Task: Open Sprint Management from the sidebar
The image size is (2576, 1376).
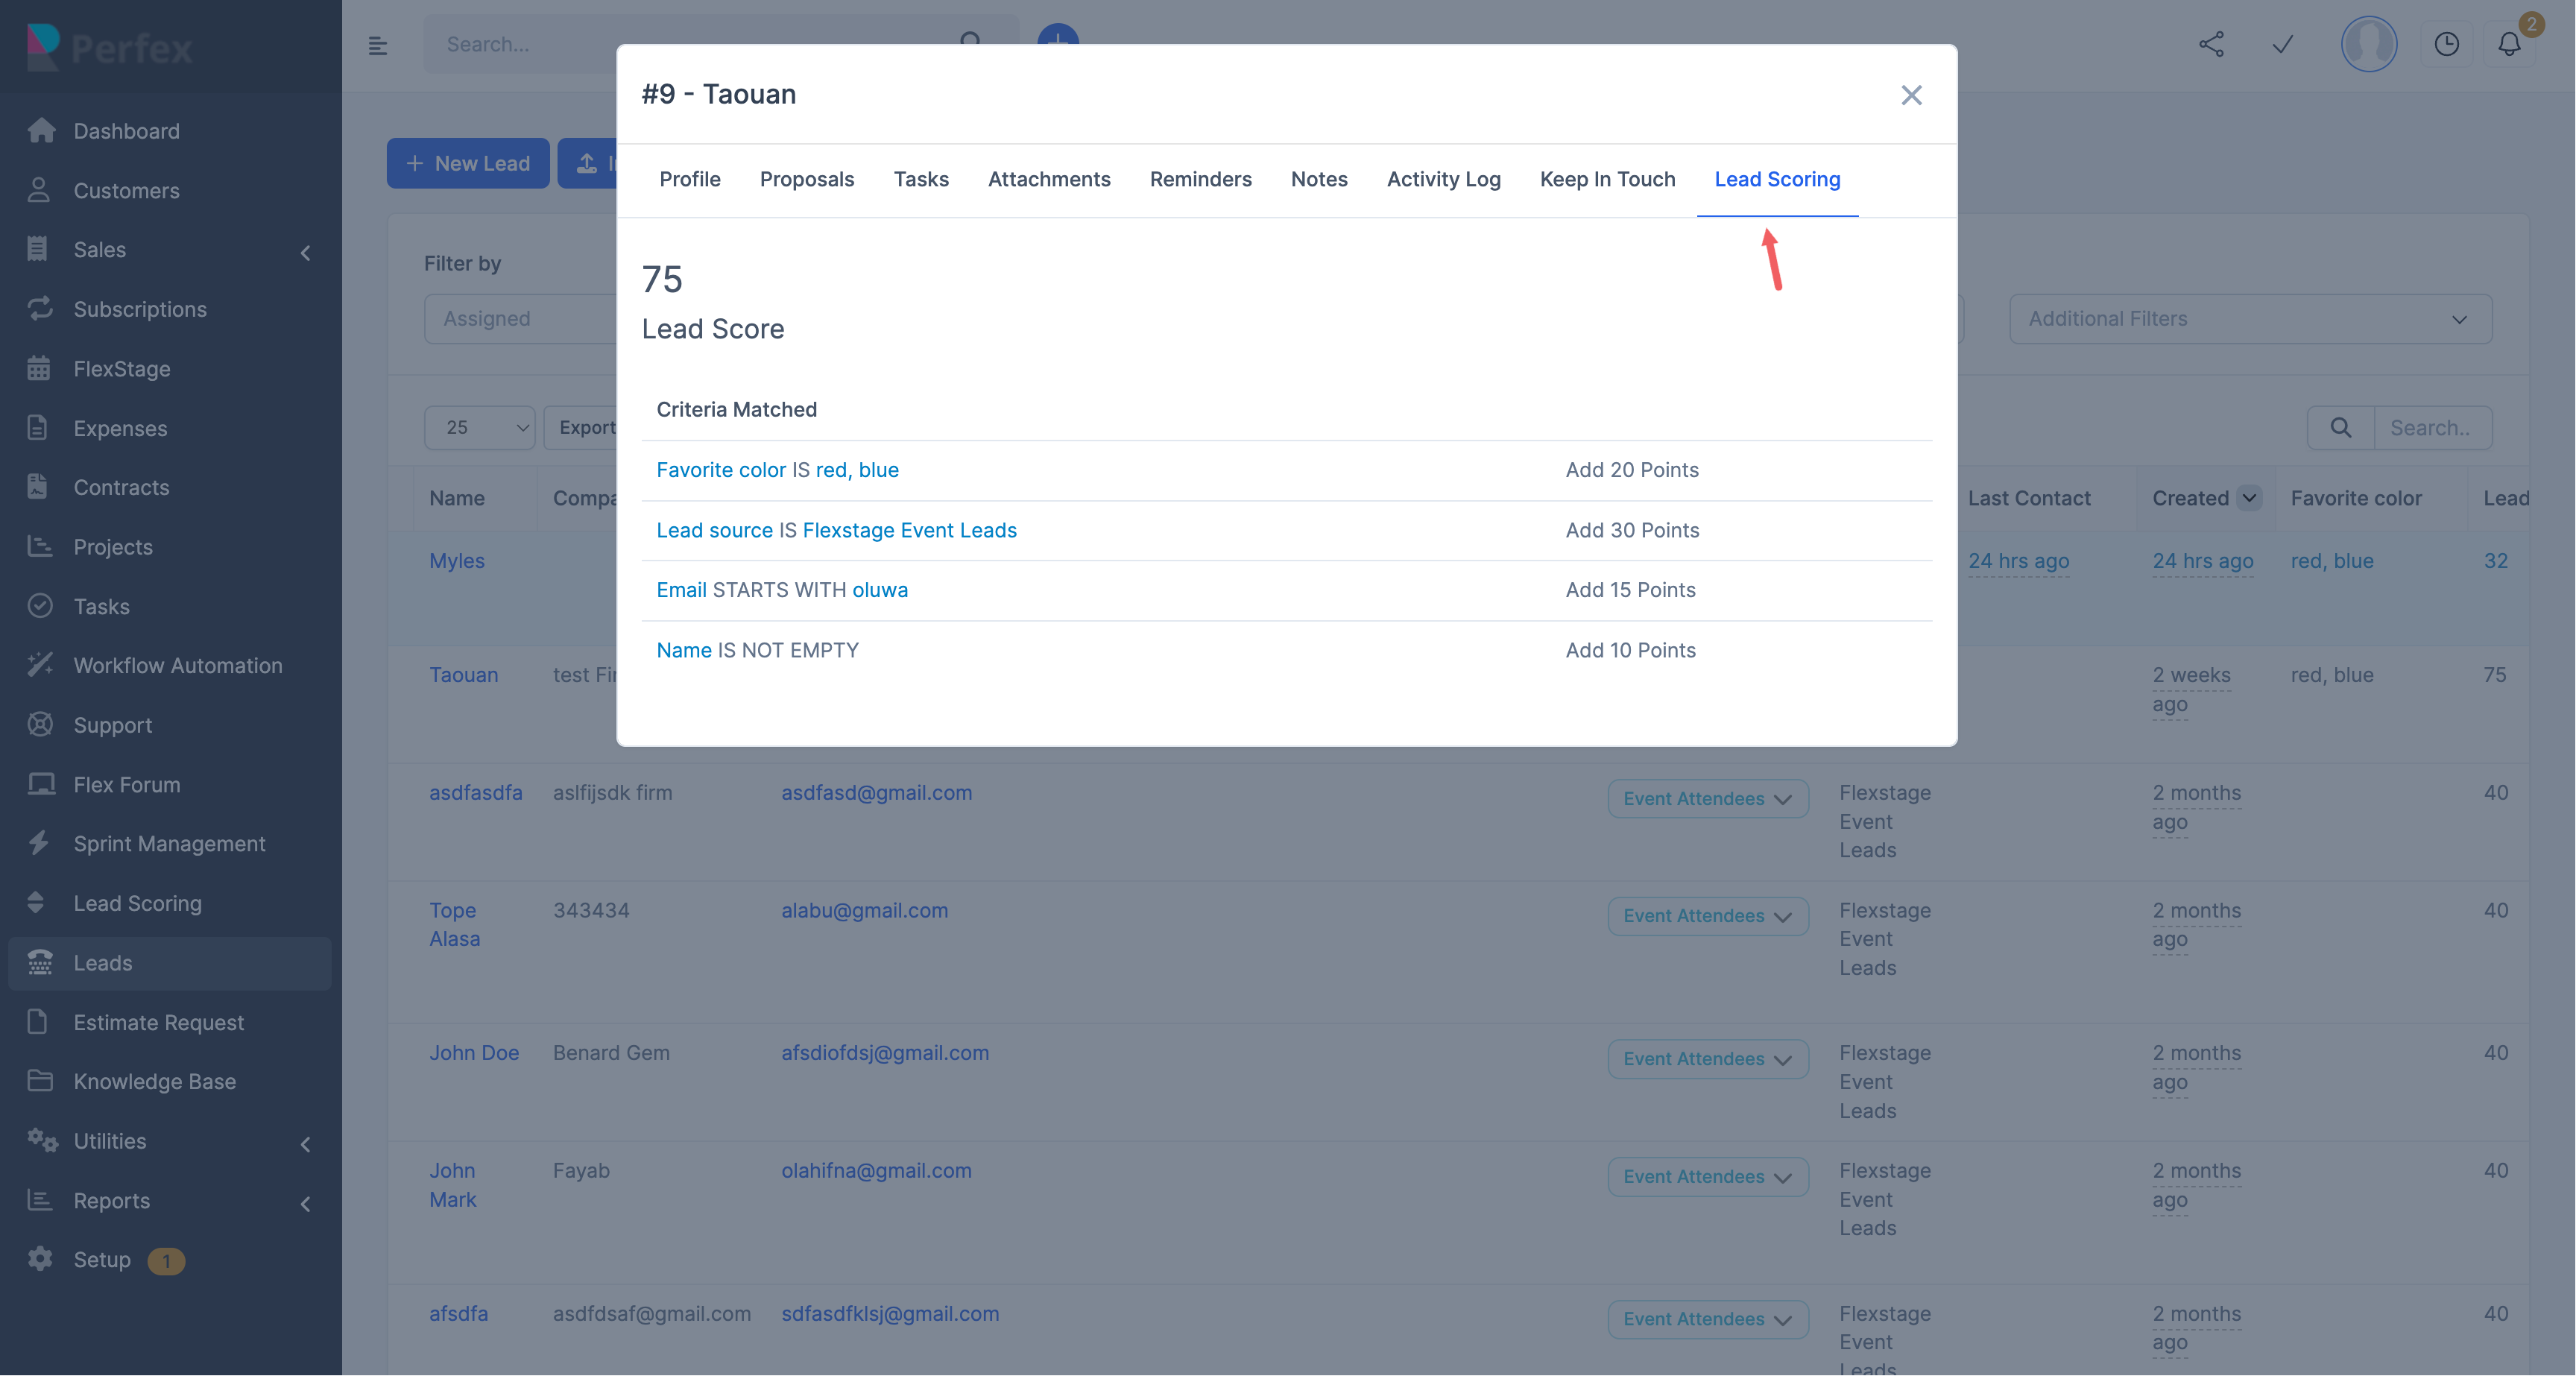Action: pyautogui.click(x=169, y=843)
